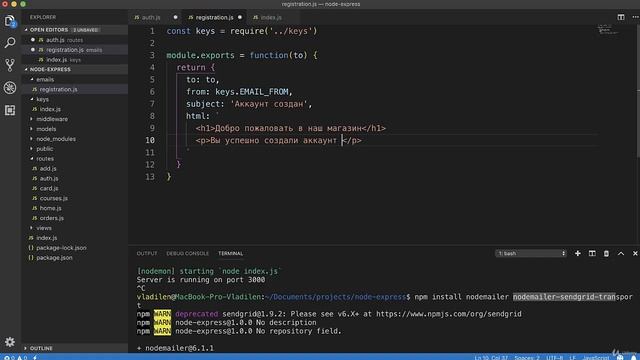The width and height of the screenshot is (640, 360).
Task: Open the terminal selector dropdown '1: bash'
Action: (x=531, y=253)
